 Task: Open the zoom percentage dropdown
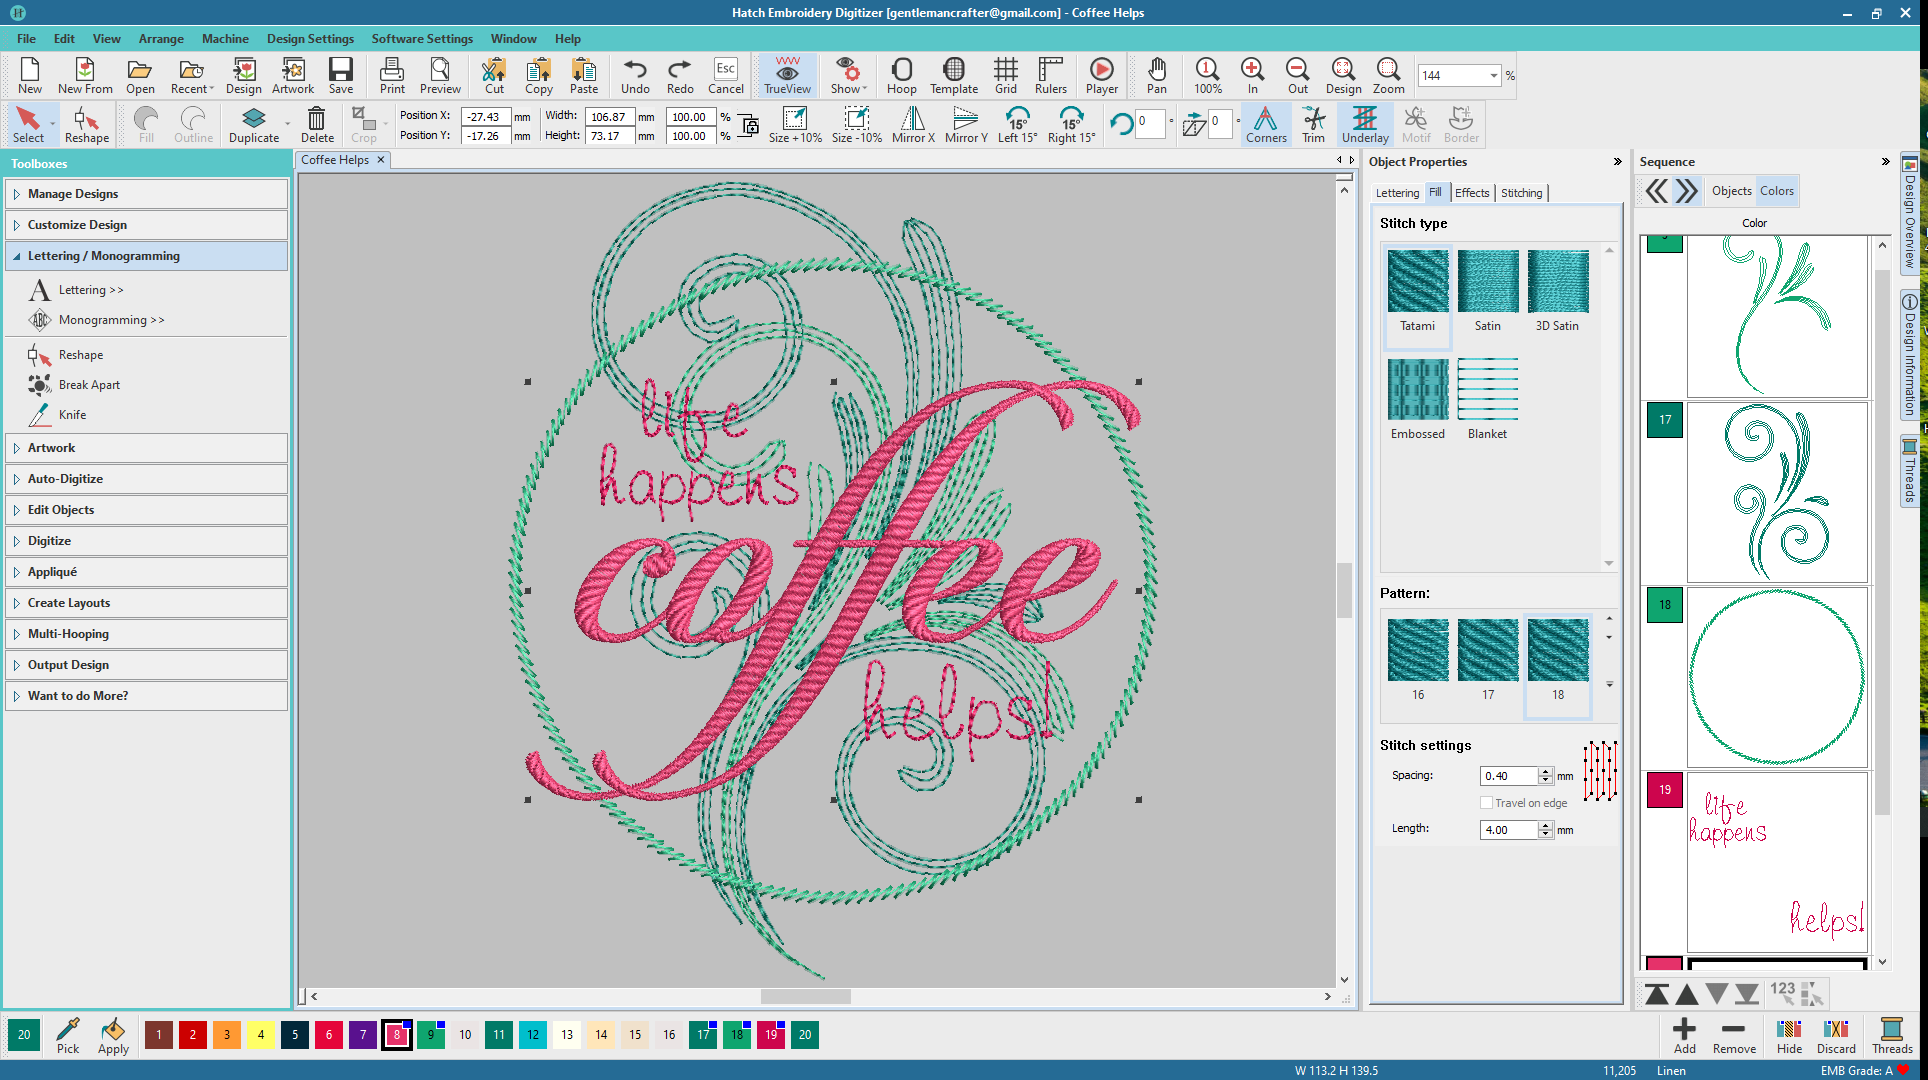coord(1494,76)
